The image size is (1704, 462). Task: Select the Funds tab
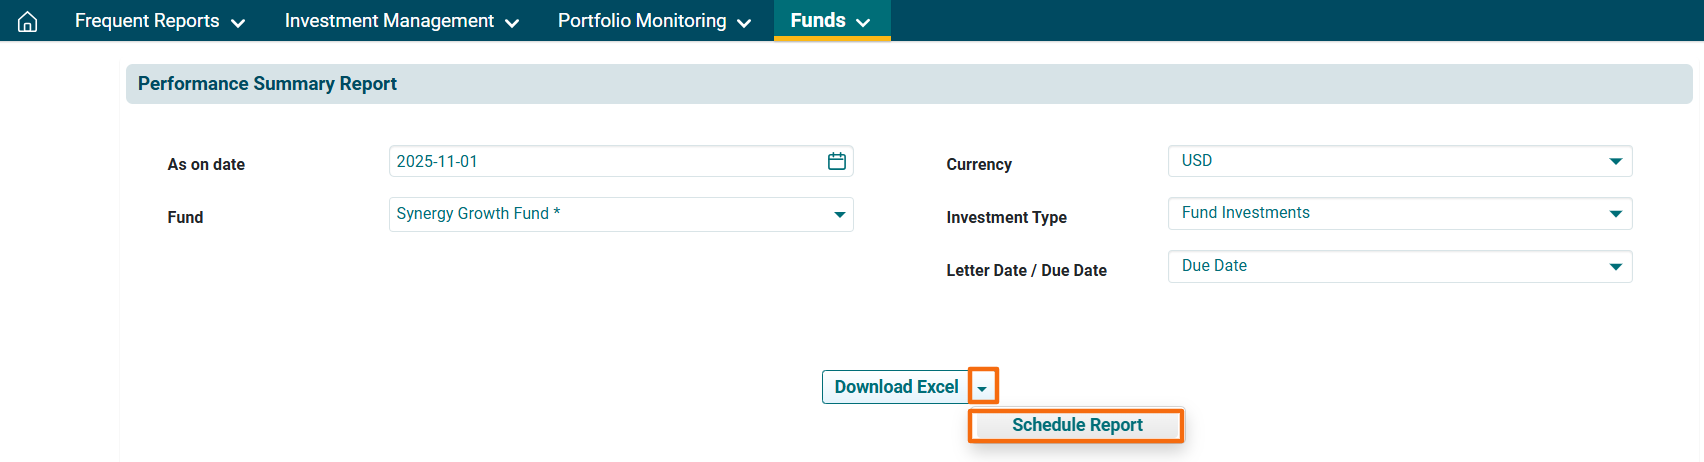[830, 21]
